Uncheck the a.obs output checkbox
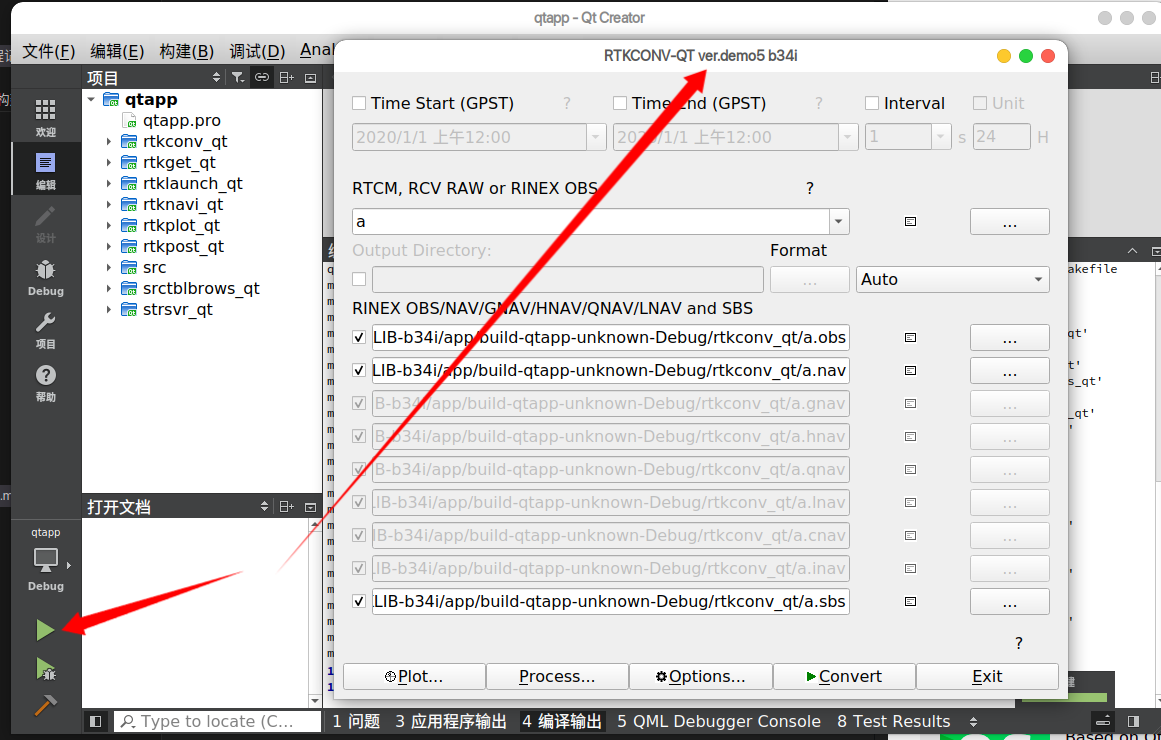The height and width of the screenshot is (740, 1161). tap(358, 337)
